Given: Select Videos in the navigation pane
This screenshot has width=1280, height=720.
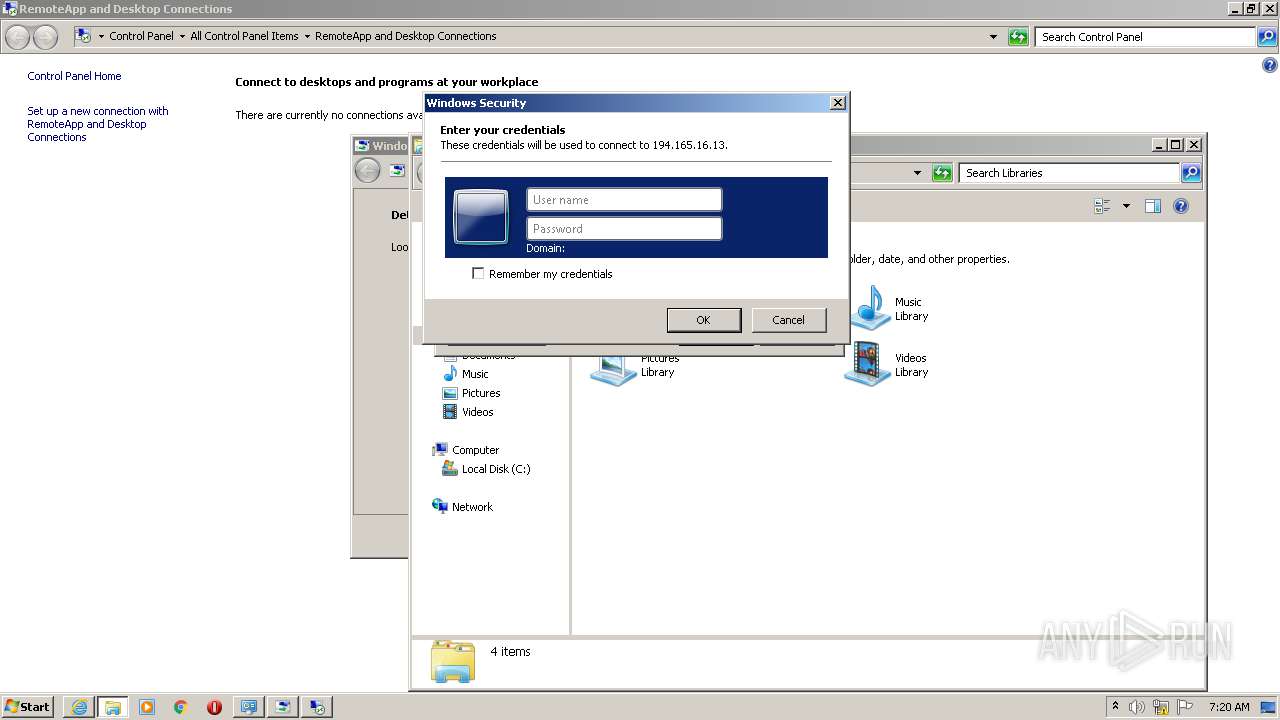Looking at the screenshot, I should tap(468, 412).
